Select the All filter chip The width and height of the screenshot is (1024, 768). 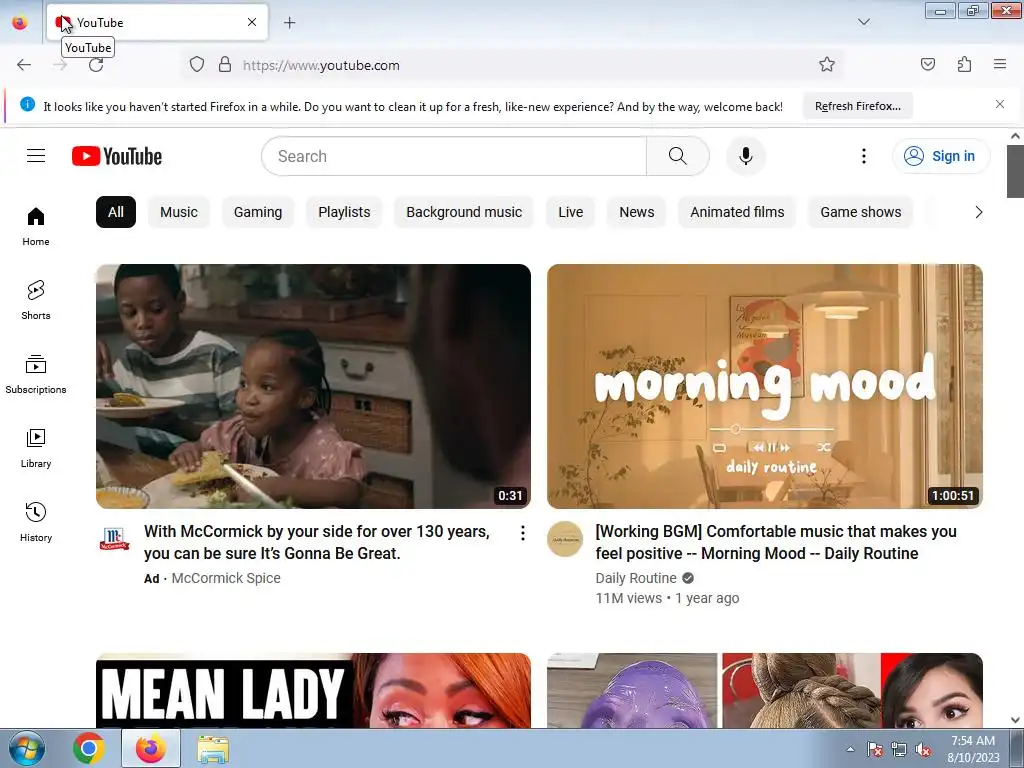(116, 212)
